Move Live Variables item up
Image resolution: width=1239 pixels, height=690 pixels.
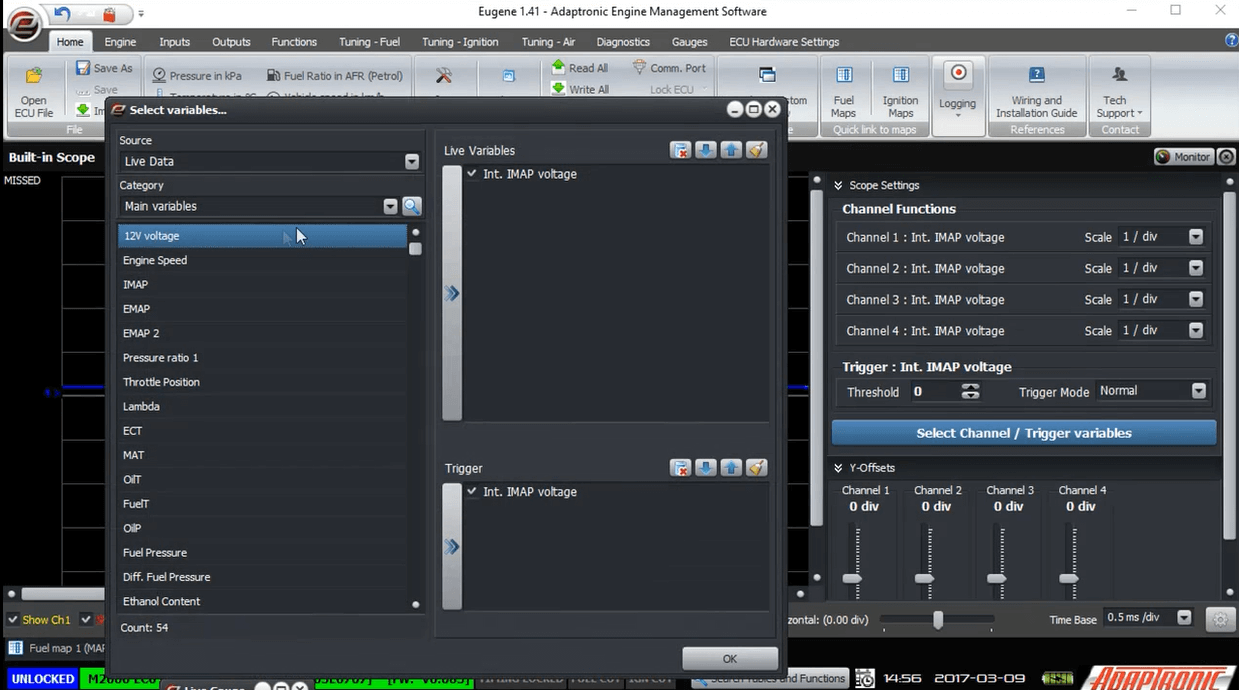coord(731,150)
